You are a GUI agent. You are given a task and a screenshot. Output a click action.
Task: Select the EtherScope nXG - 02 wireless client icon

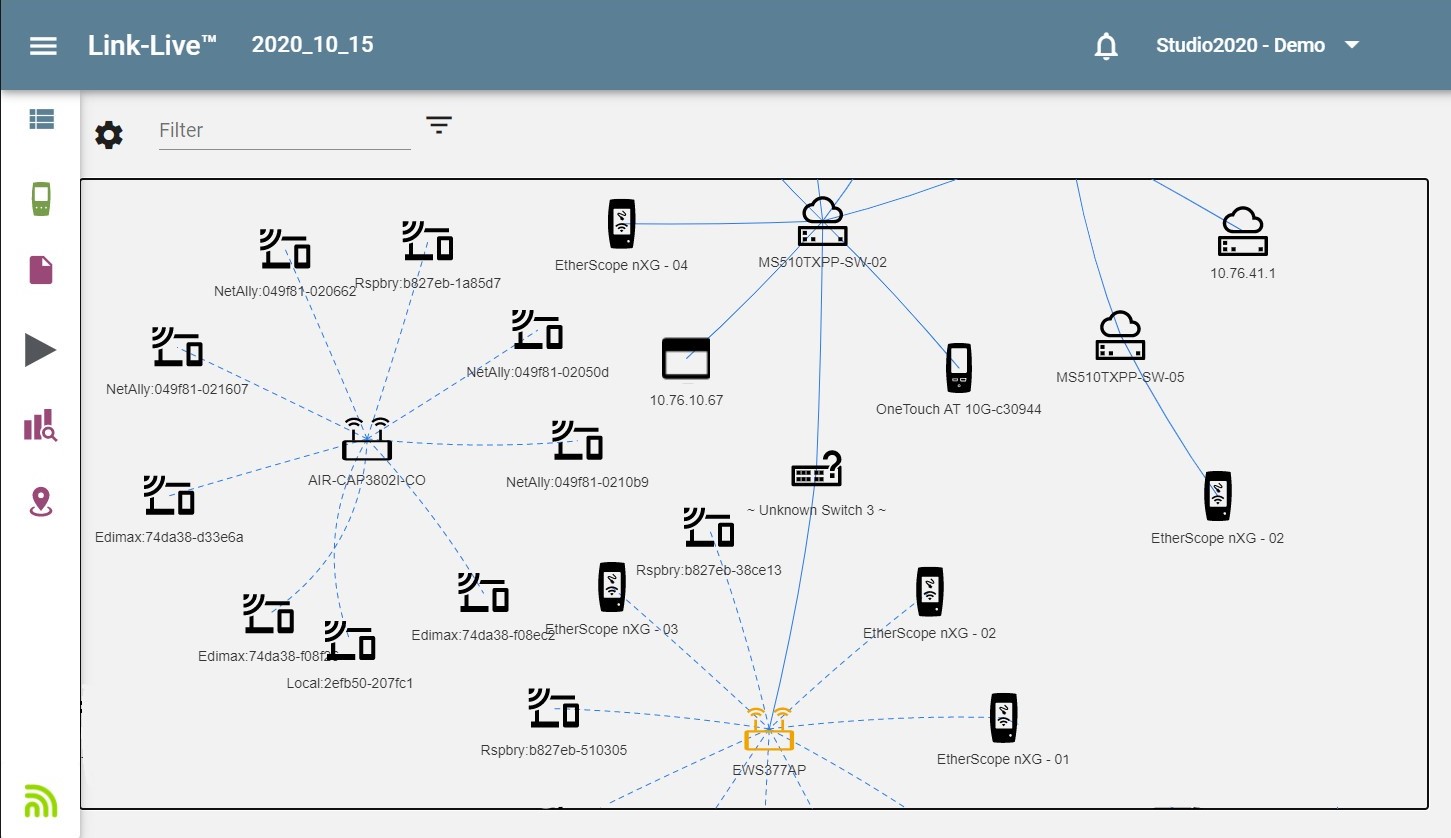click(930, 592)
